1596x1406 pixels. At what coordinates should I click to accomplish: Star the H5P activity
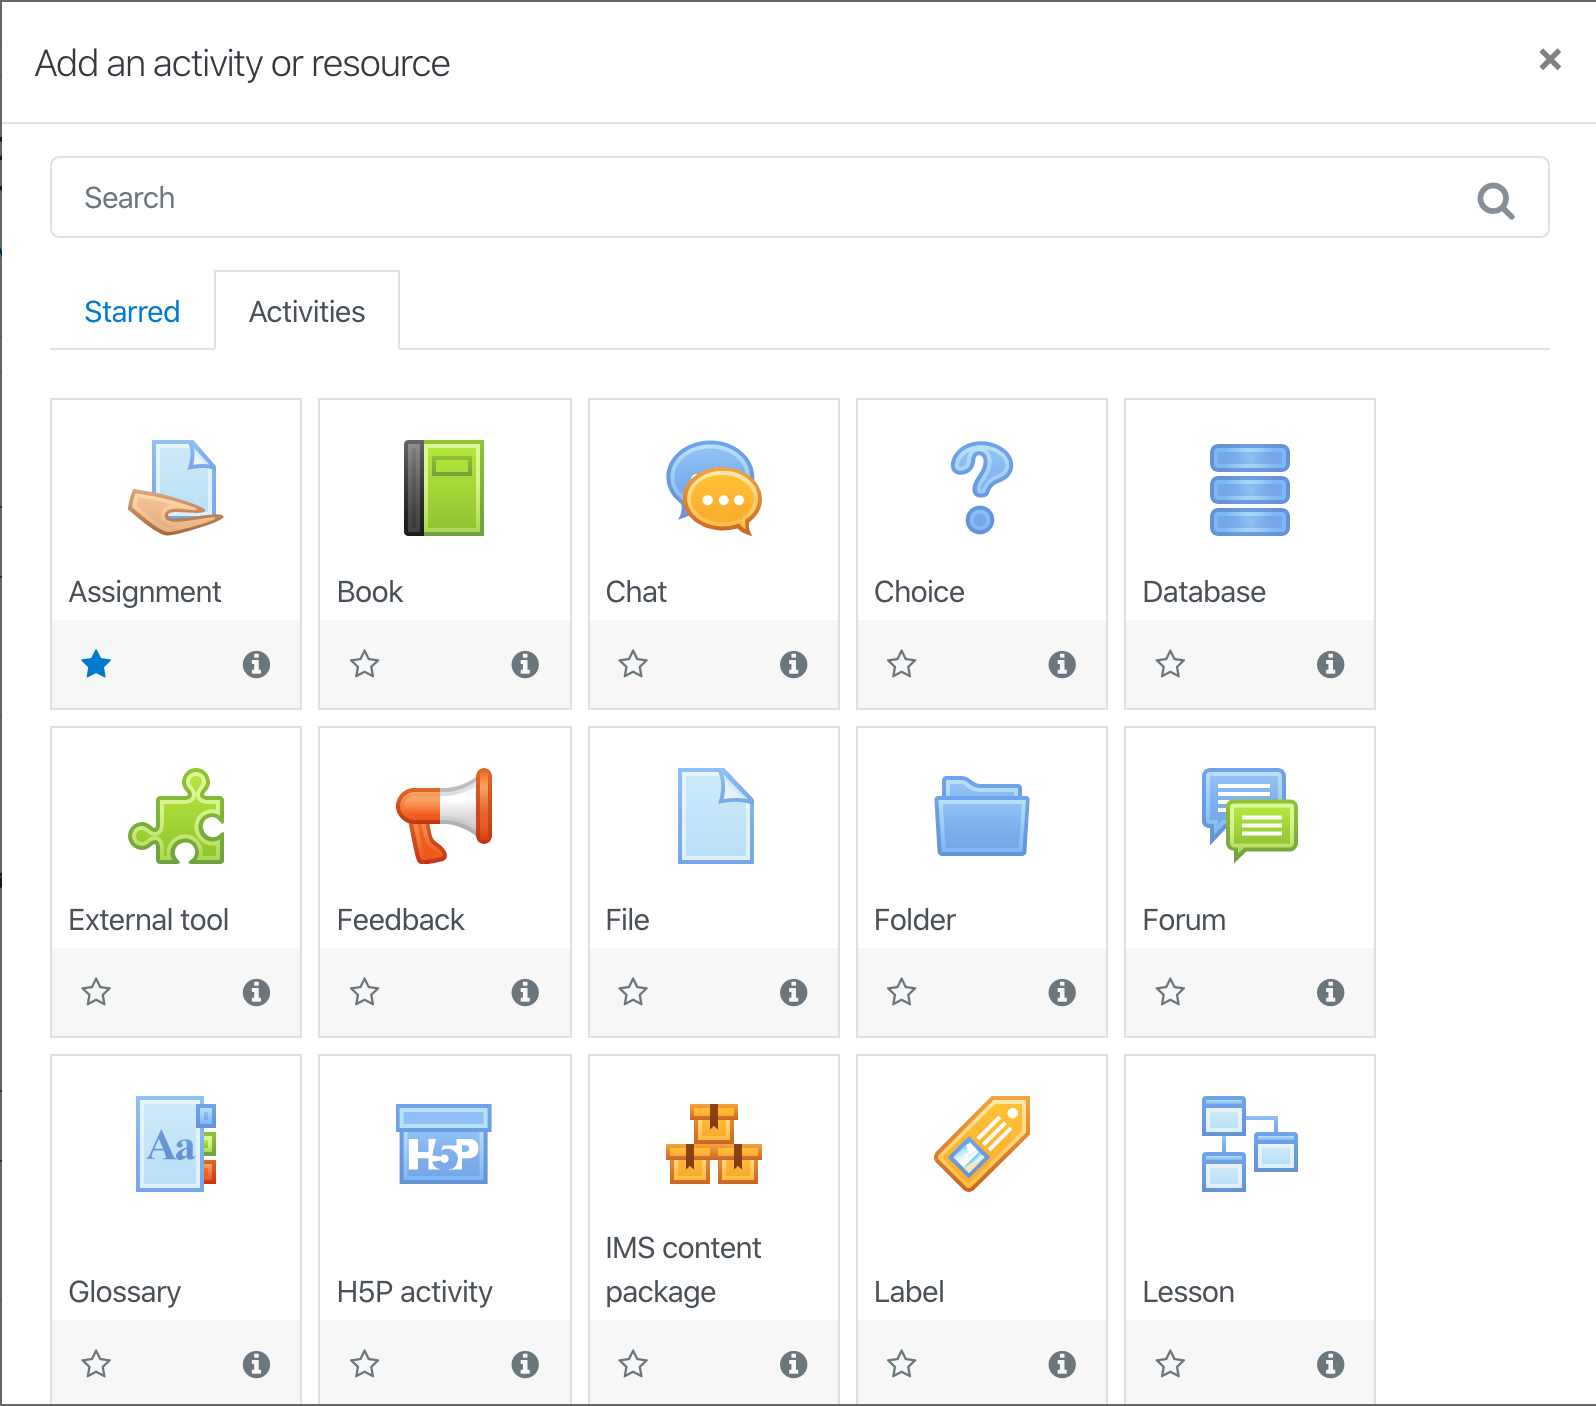(365, 1364)
